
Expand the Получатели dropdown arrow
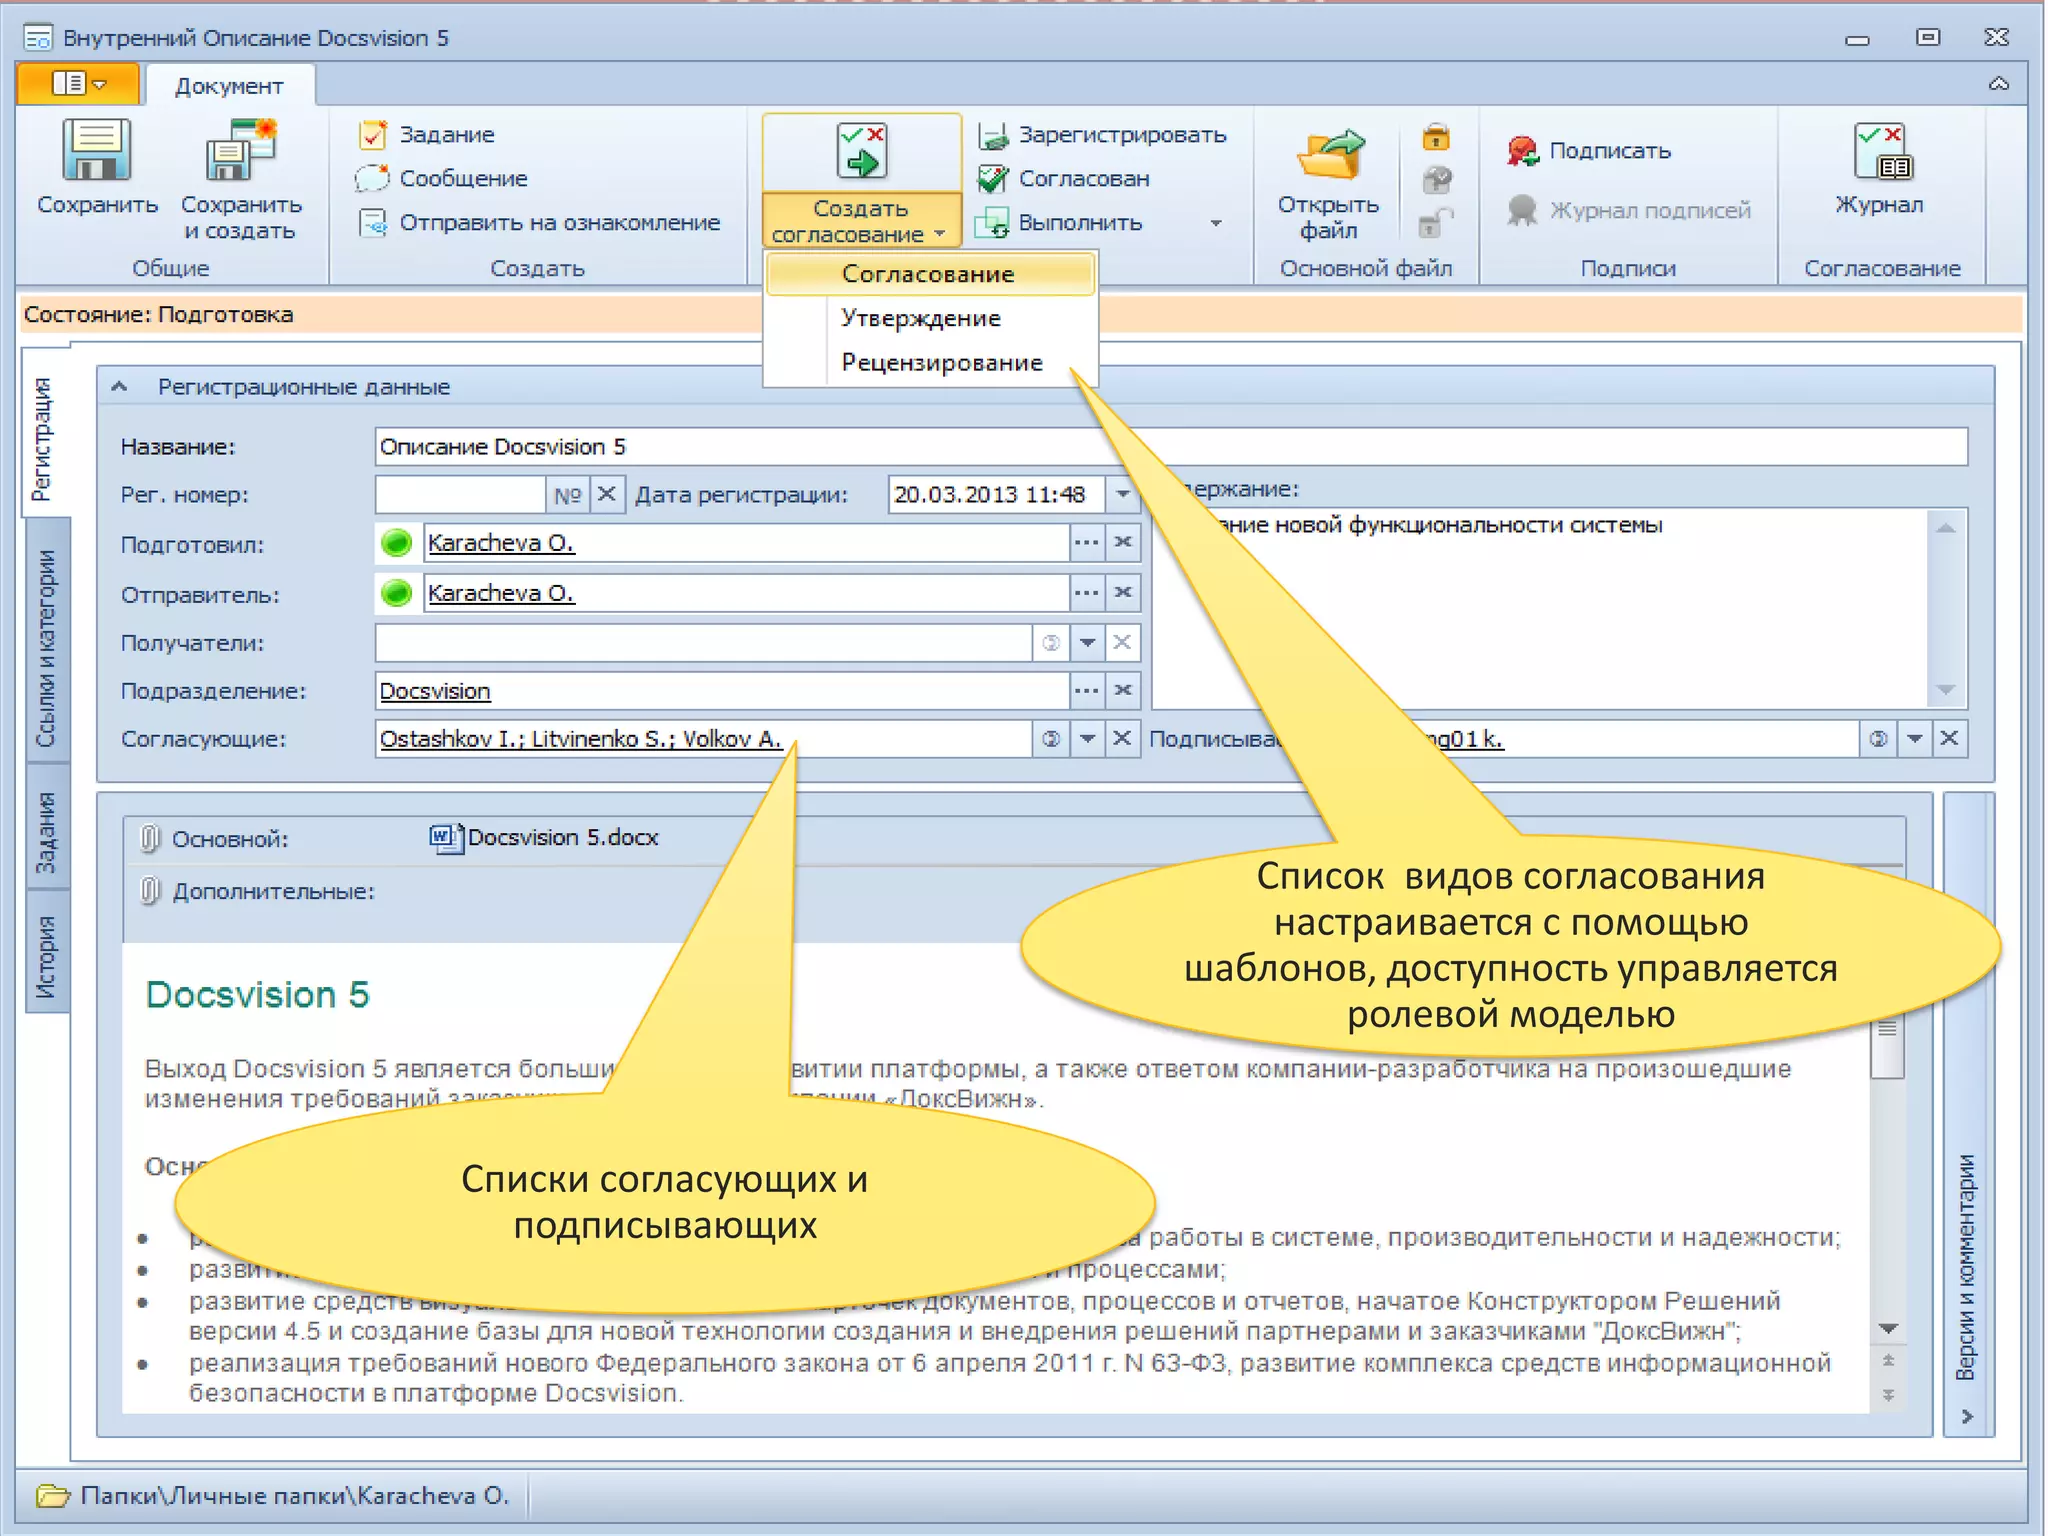coord(1087,643)
